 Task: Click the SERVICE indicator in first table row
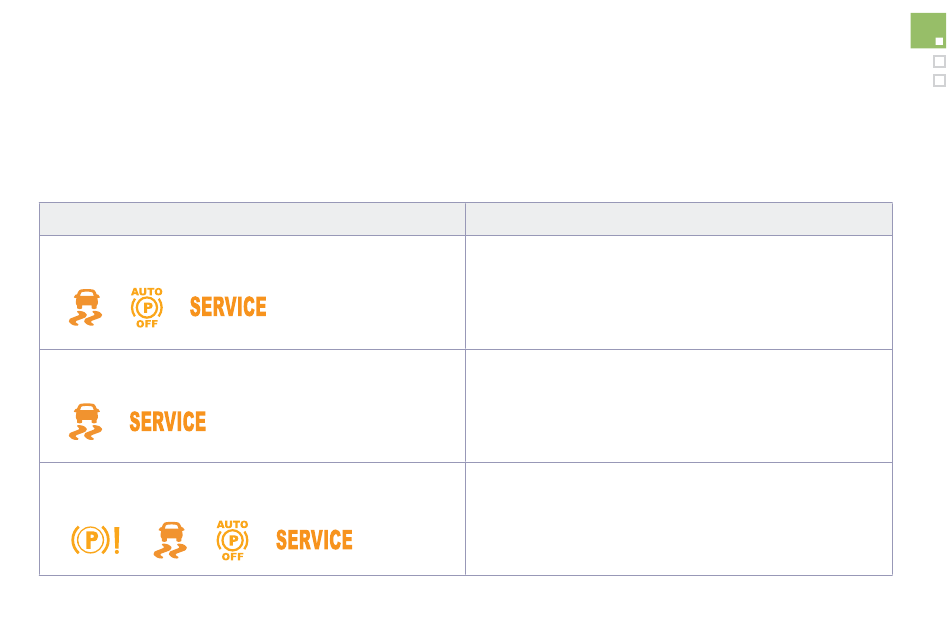228,307
